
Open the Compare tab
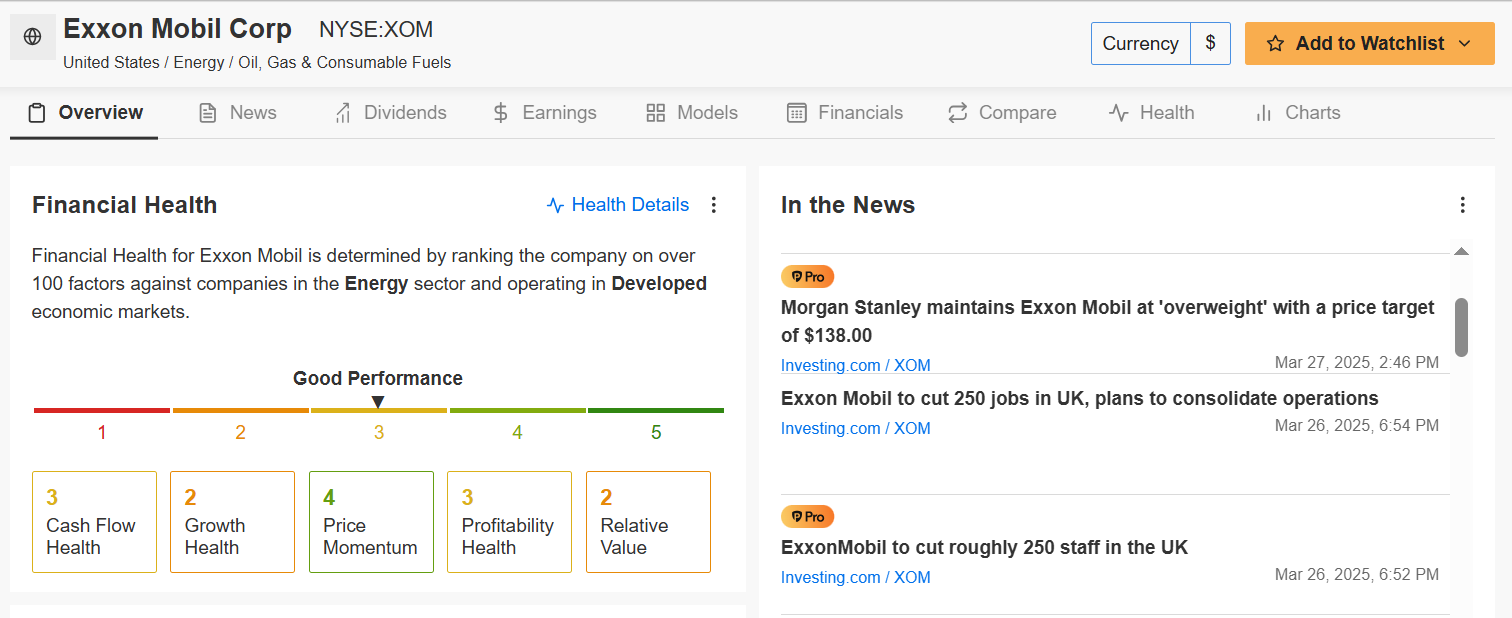pos(1002,113)
